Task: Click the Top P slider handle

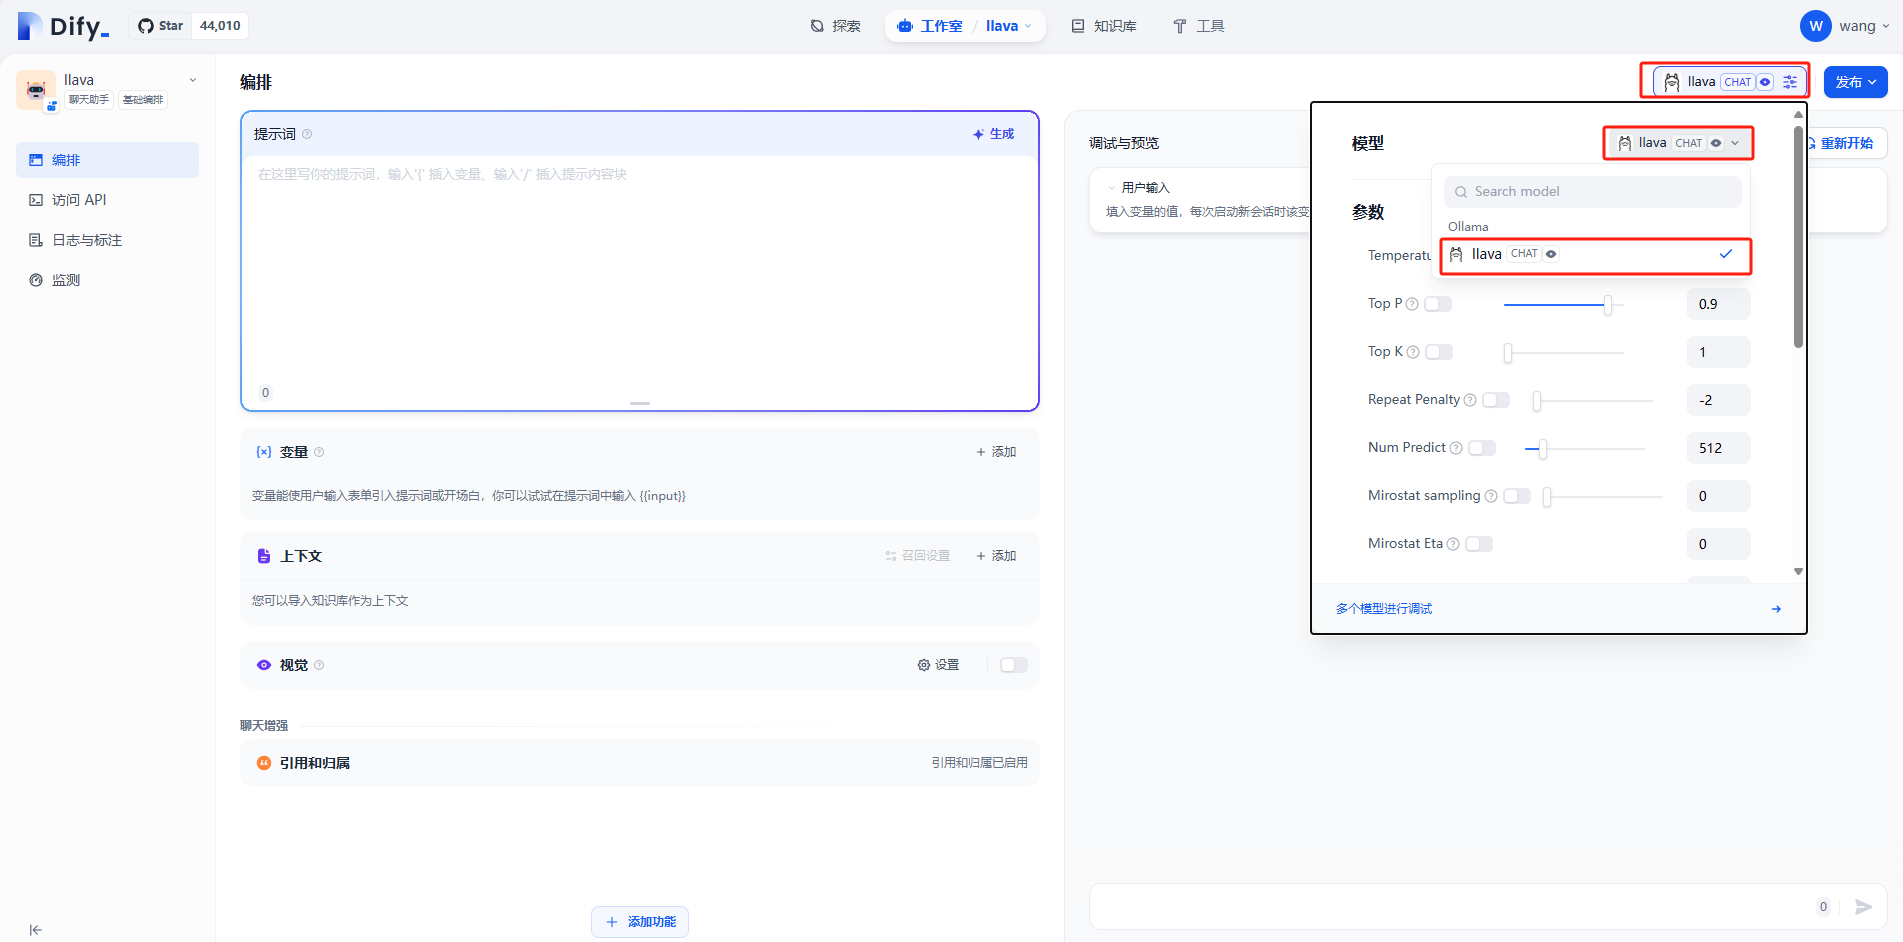Action: click(1607, 304)
